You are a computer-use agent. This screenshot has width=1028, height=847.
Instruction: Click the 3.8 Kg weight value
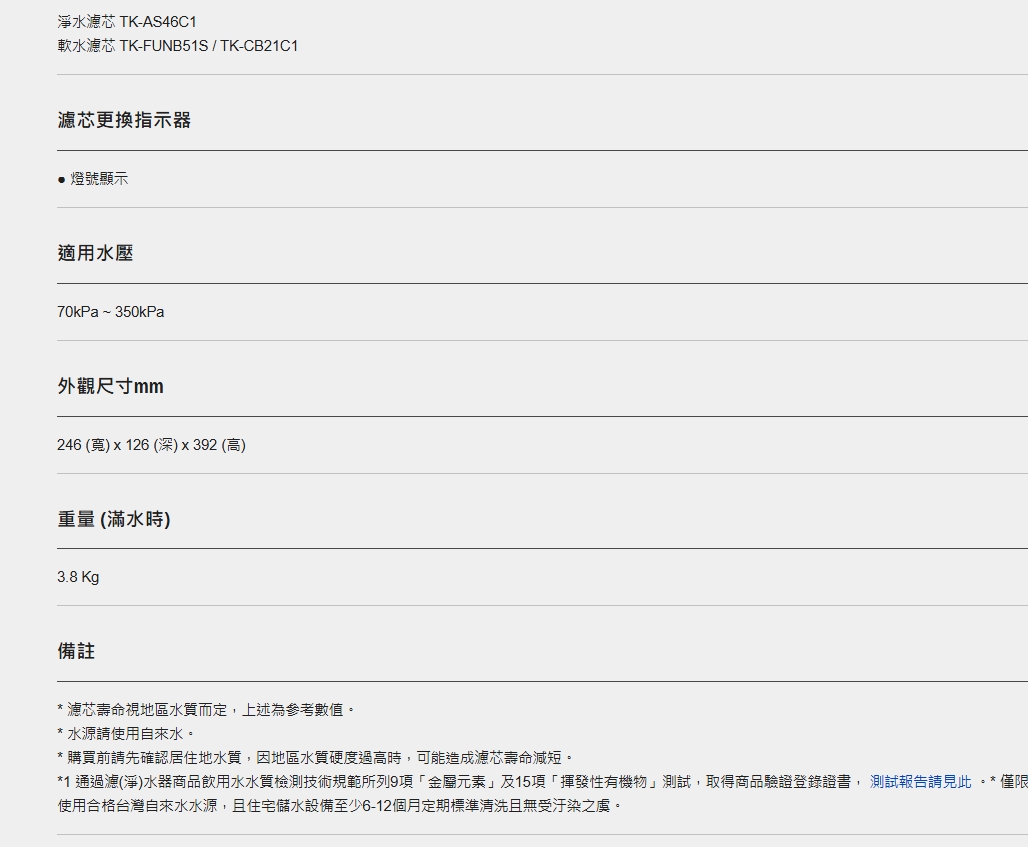point(78,577)
